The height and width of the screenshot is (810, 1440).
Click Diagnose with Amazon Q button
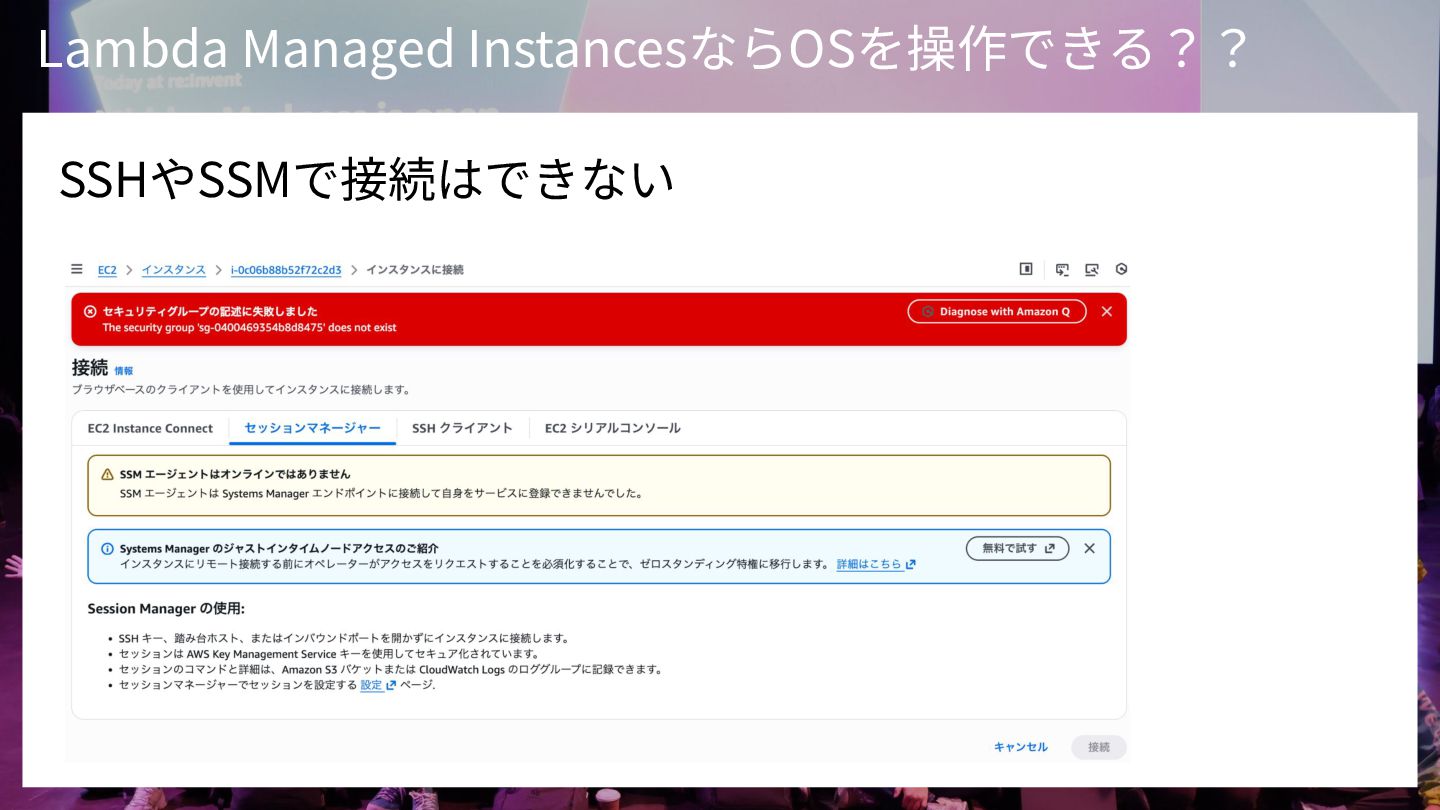997,312
